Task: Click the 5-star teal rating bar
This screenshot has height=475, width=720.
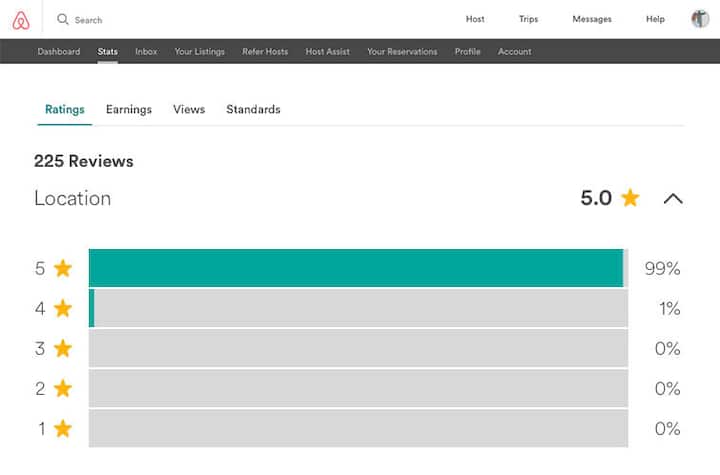Action: pyautogui.click(x=355, y=268)
